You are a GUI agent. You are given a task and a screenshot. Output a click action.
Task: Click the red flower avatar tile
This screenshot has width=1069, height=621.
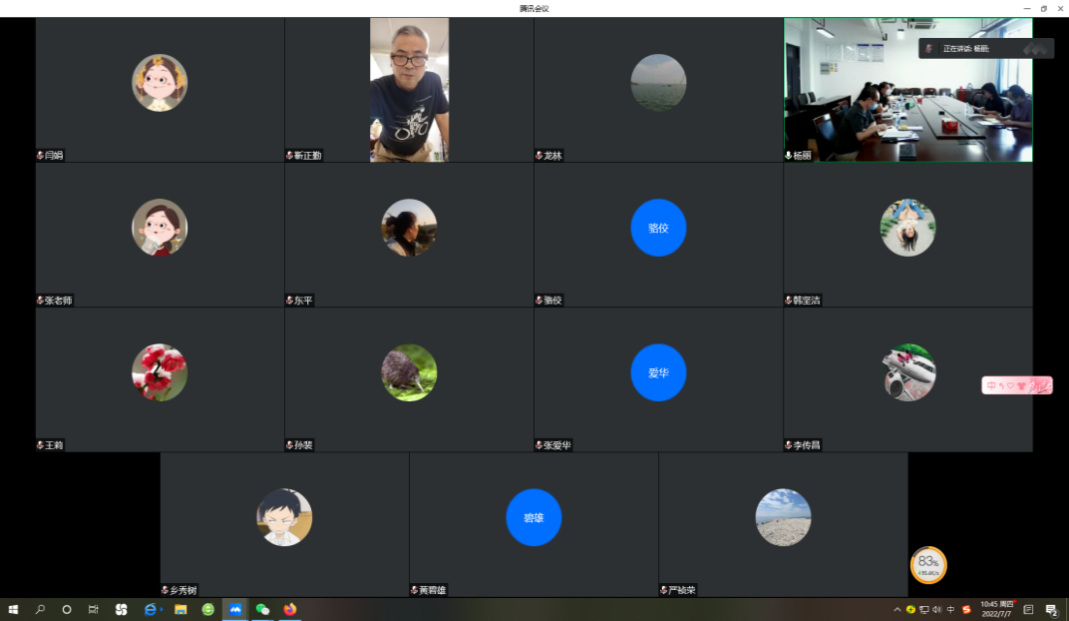(159, 373)
